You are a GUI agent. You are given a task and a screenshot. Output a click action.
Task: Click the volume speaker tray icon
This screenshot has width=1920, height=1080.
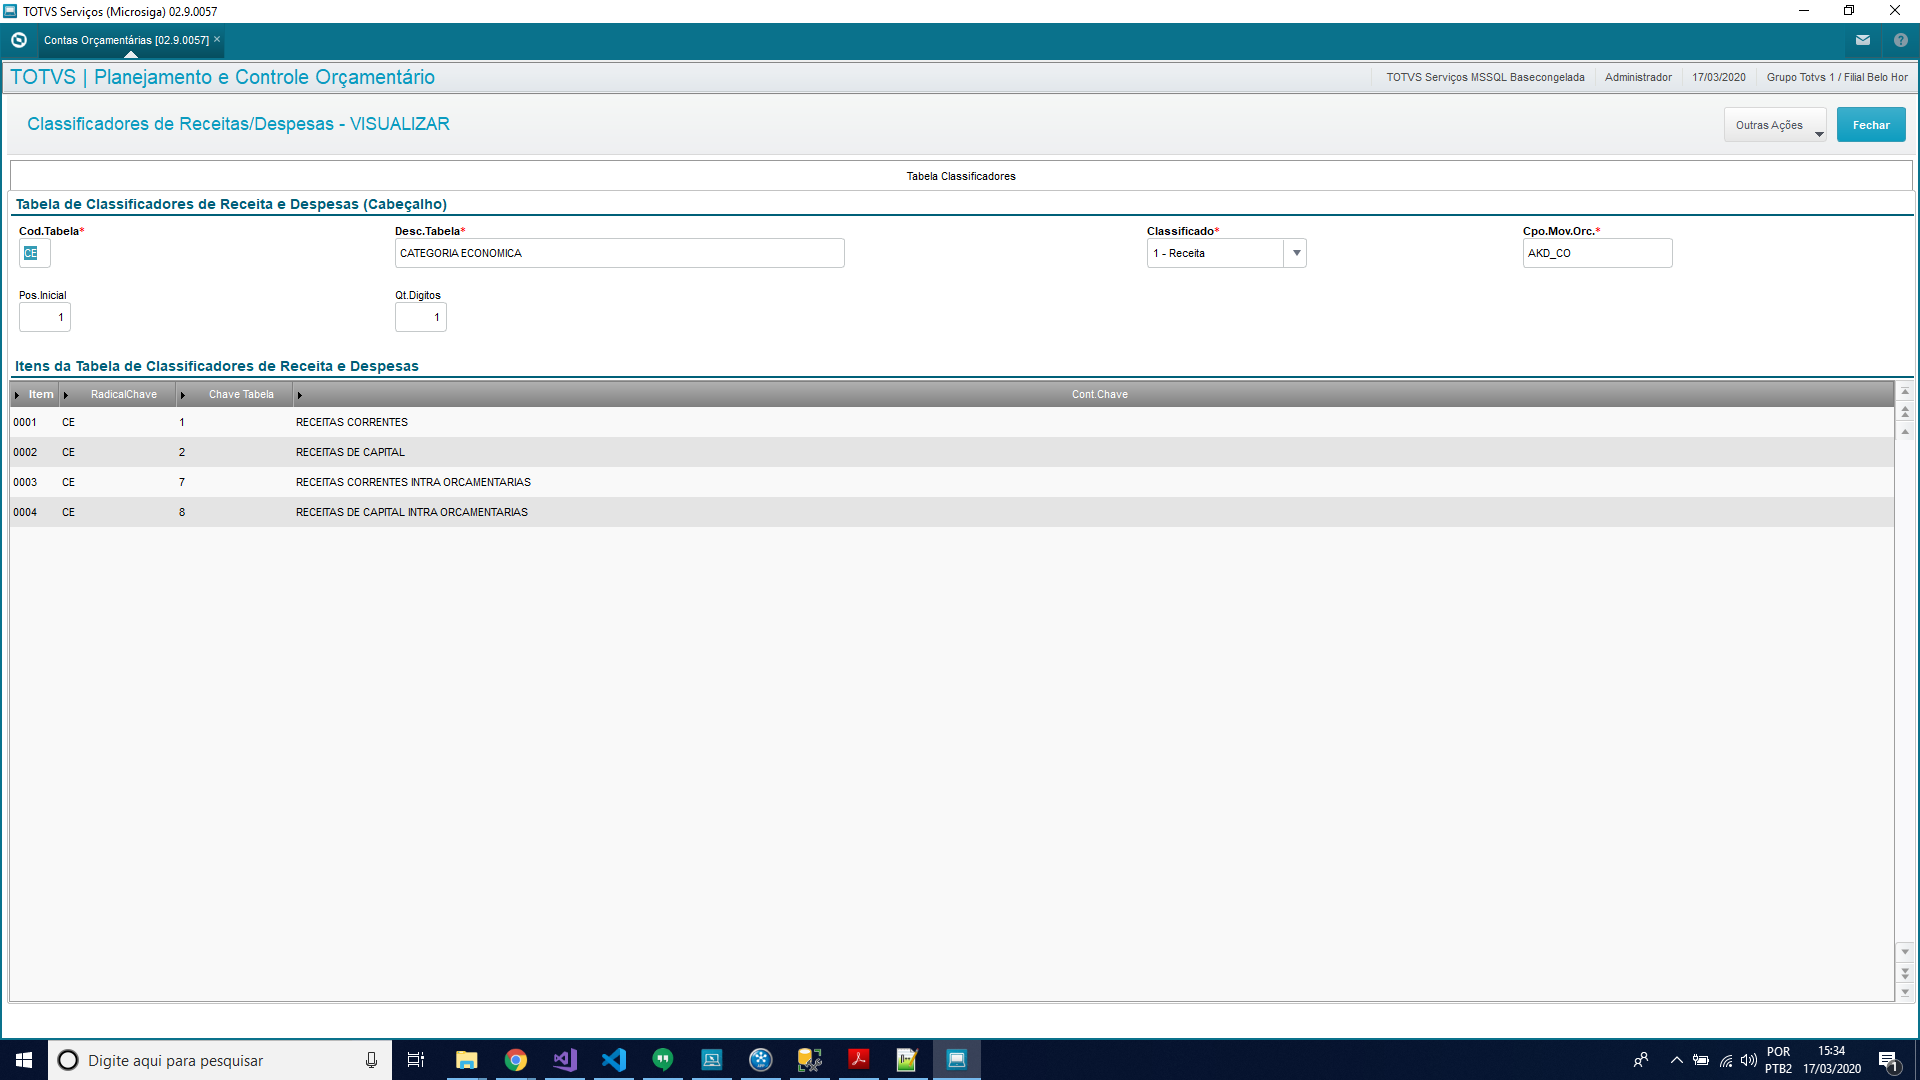click(1749, 1060)
